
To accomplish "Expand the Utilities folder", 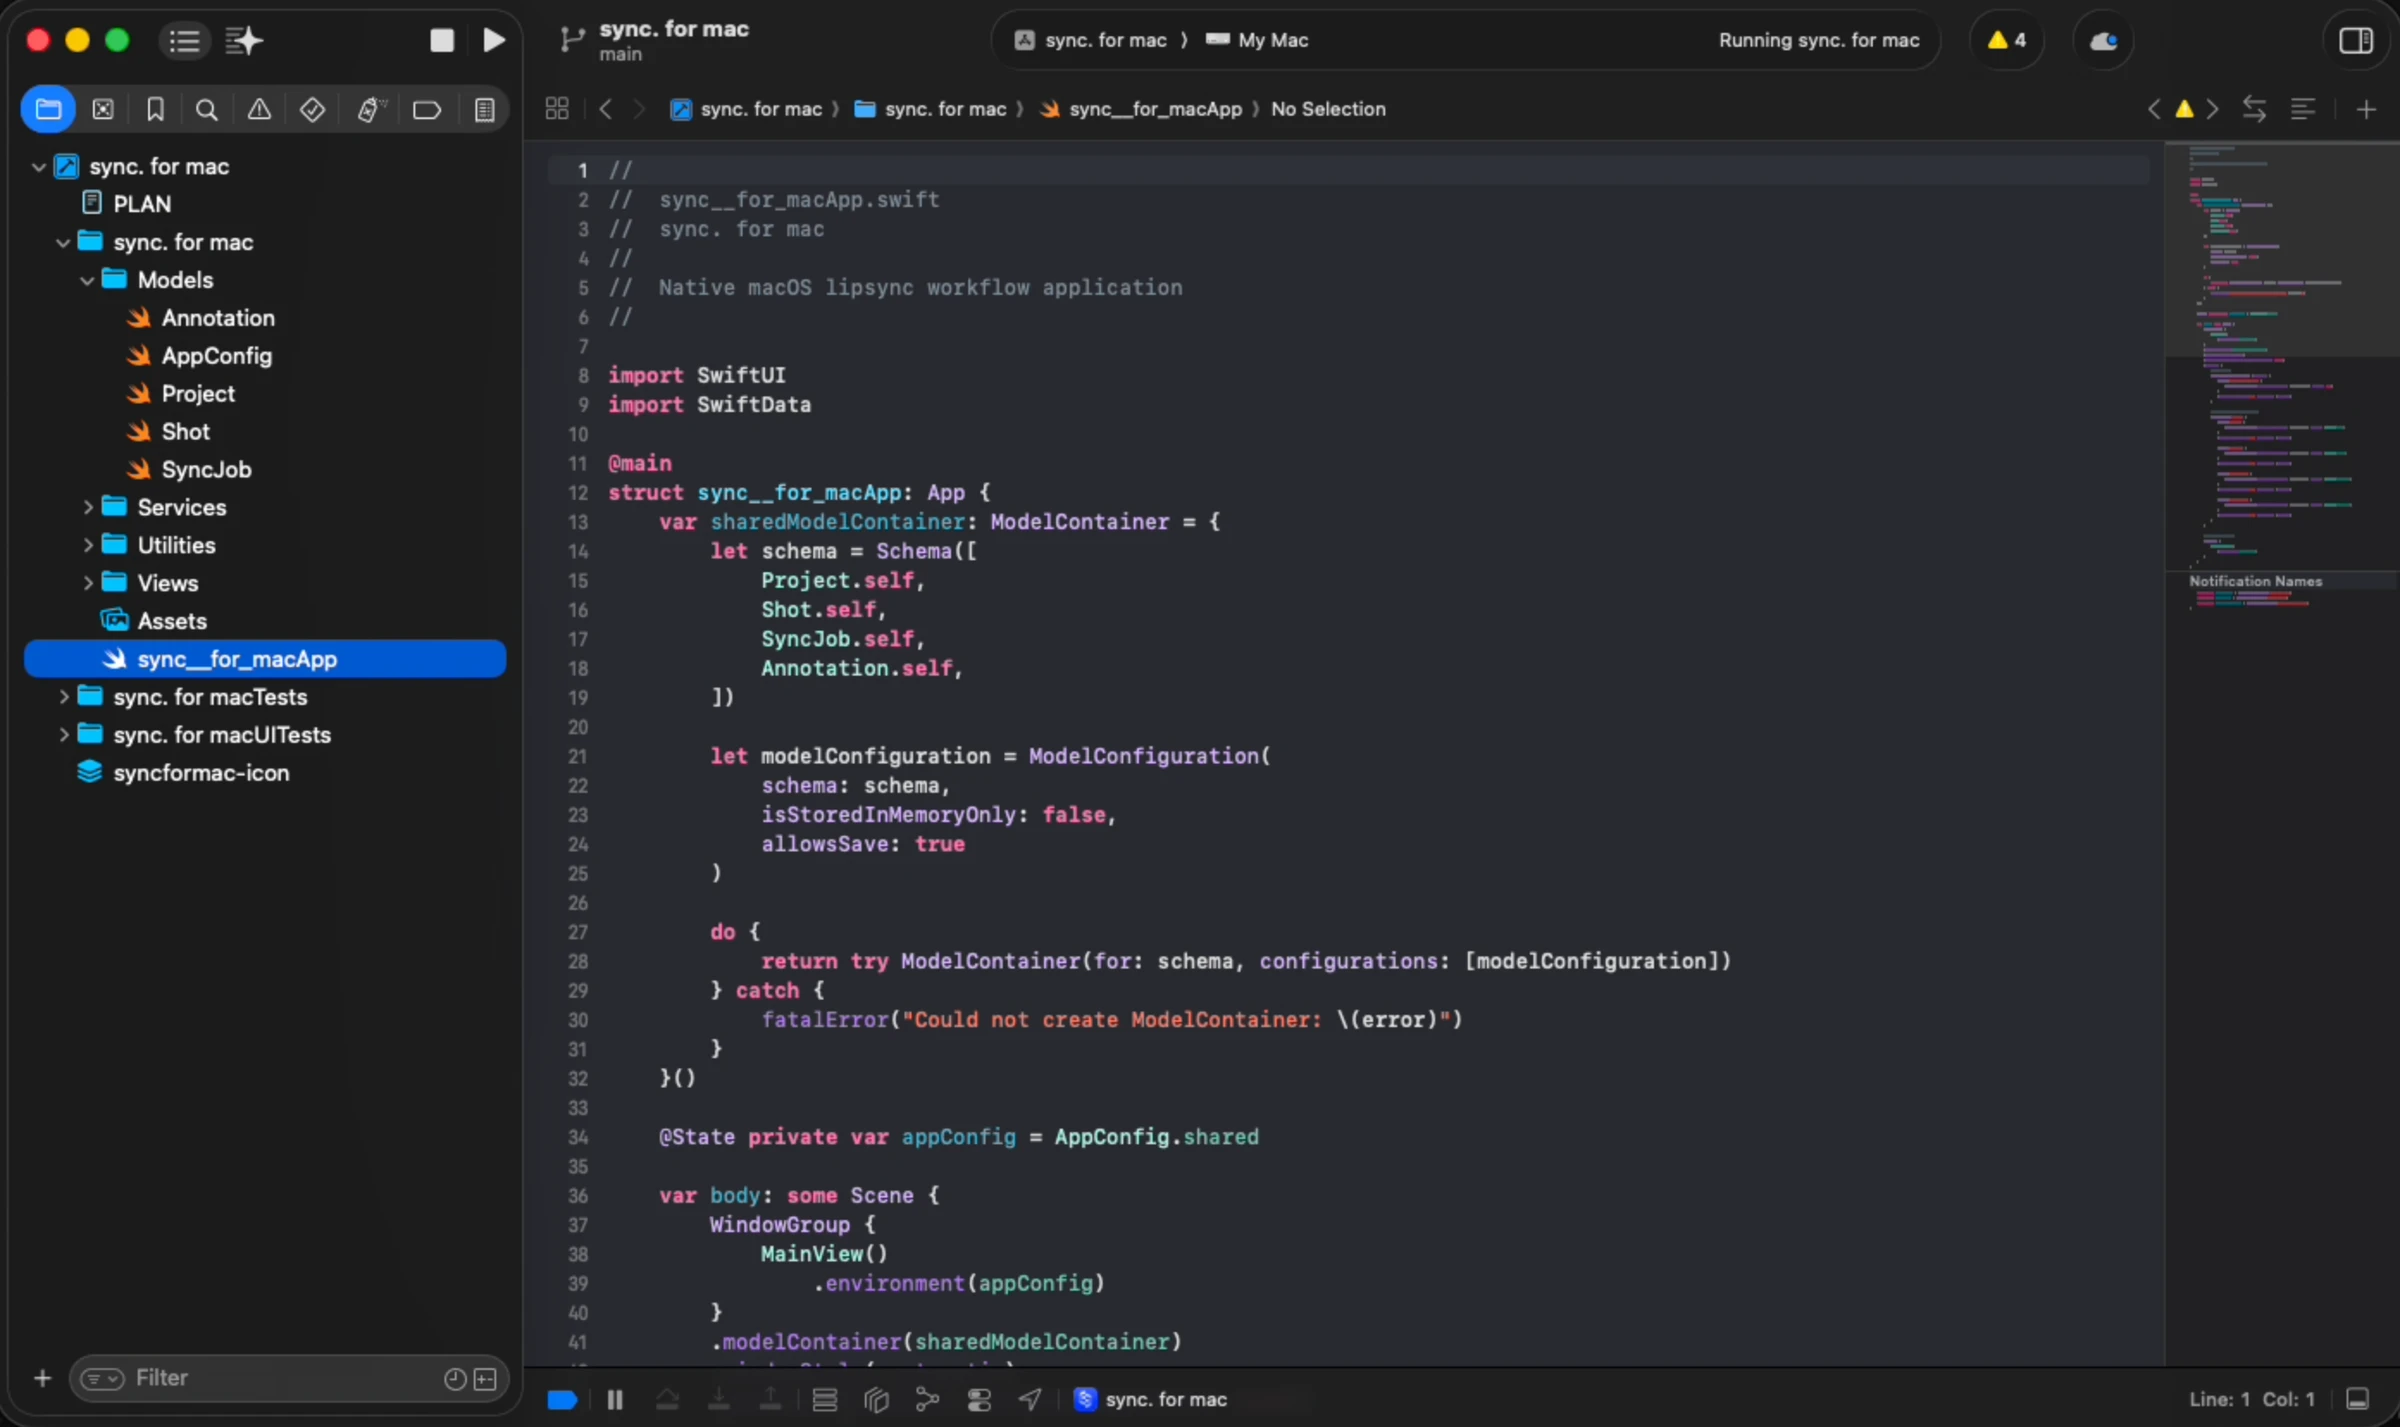I will 87,545.
